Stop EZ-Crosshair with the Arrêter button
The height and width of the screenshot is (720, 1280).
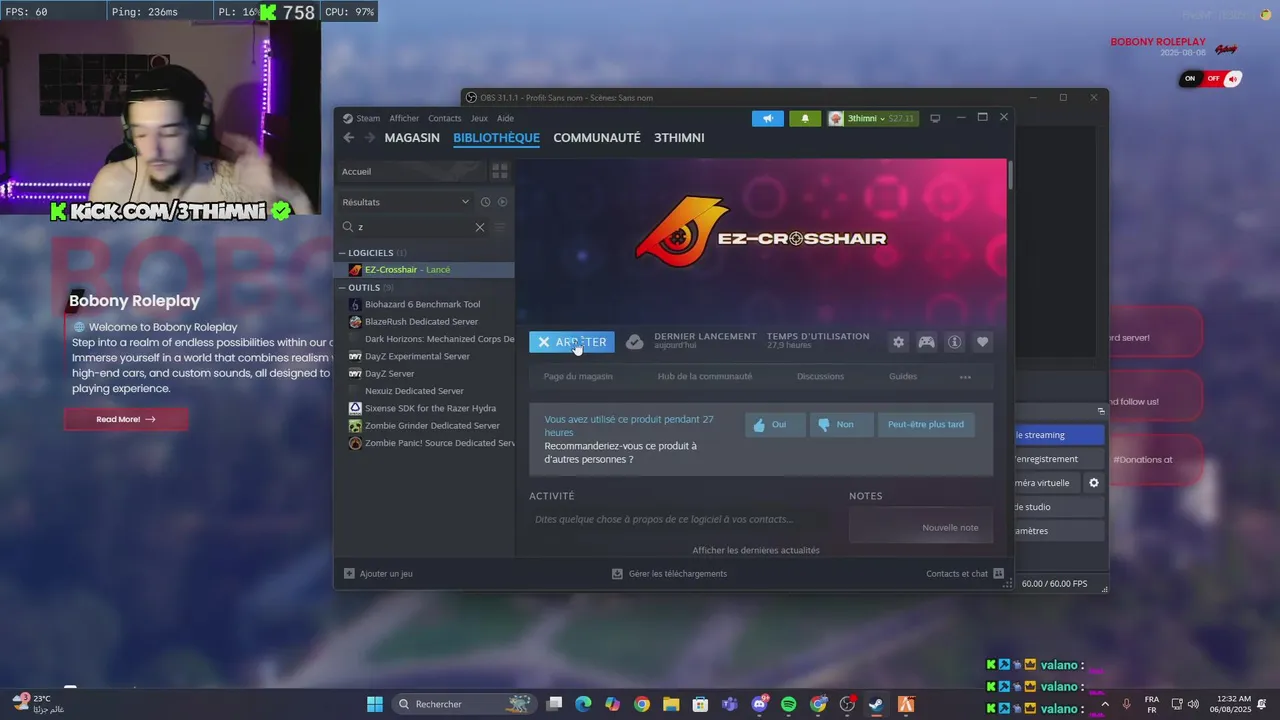[572, 342]
